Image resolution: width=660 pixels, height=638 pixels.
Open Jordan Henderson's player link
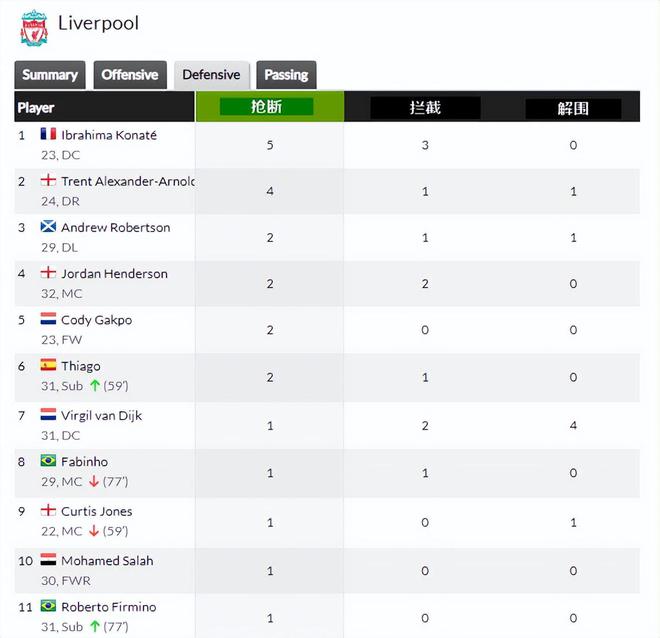(x=114, y=273)
